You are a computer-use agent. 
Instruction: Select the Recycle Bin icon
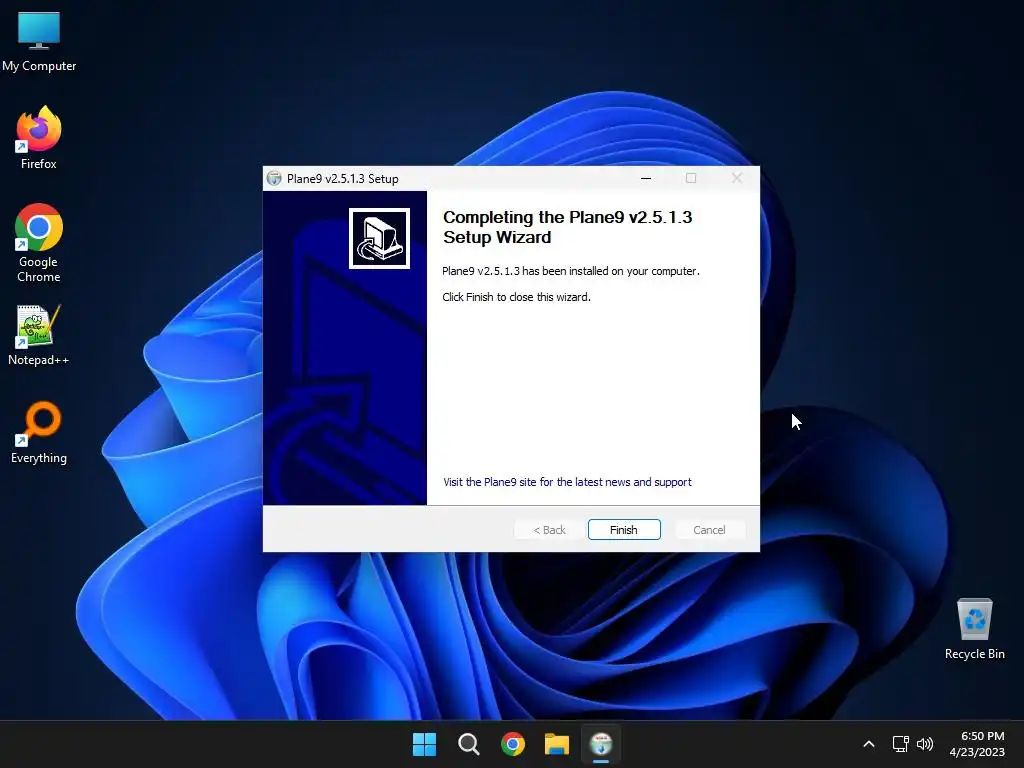[974, 629]
